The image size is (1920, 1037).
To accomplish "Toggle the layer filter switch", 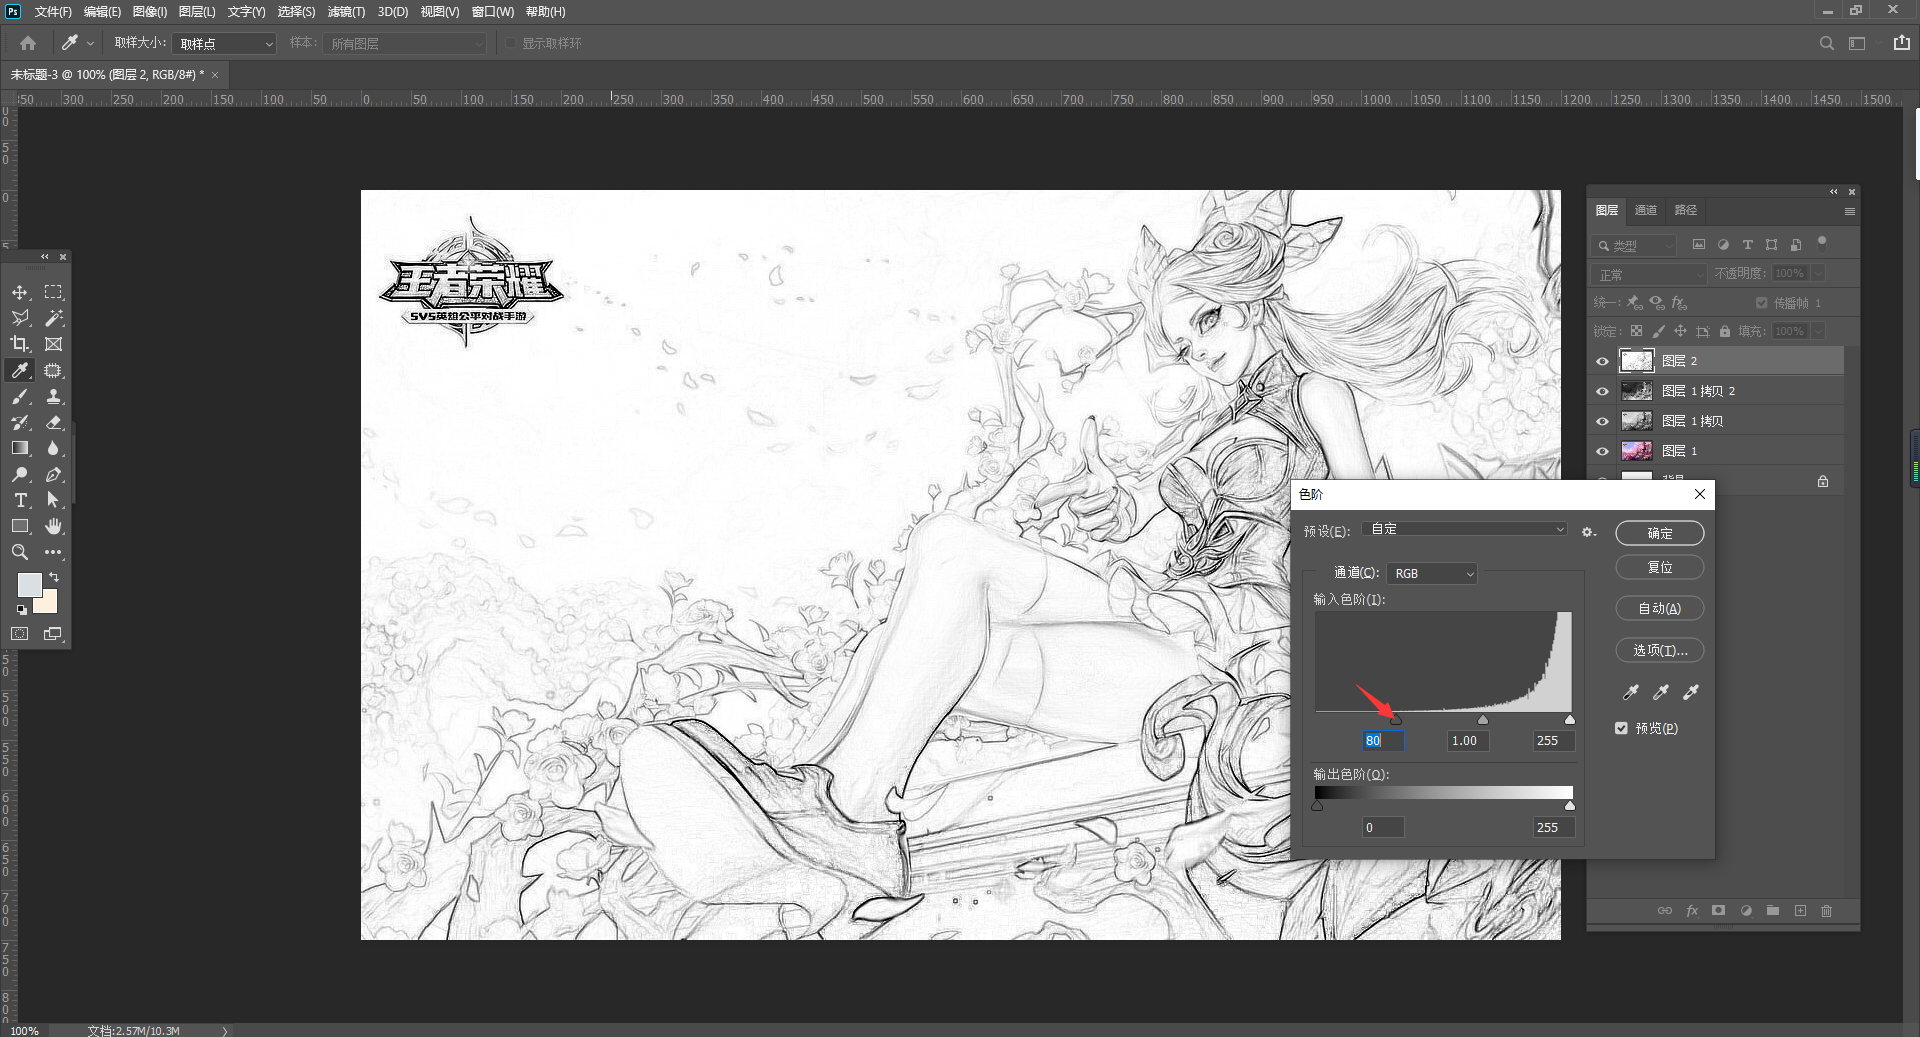I will pyautogui.click(x=1822, y=242).
